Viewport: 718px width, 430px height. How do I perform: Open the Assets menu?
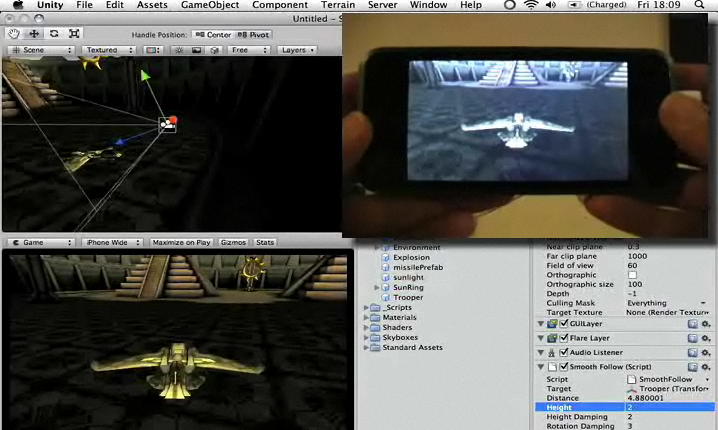(x=152, y=5)
